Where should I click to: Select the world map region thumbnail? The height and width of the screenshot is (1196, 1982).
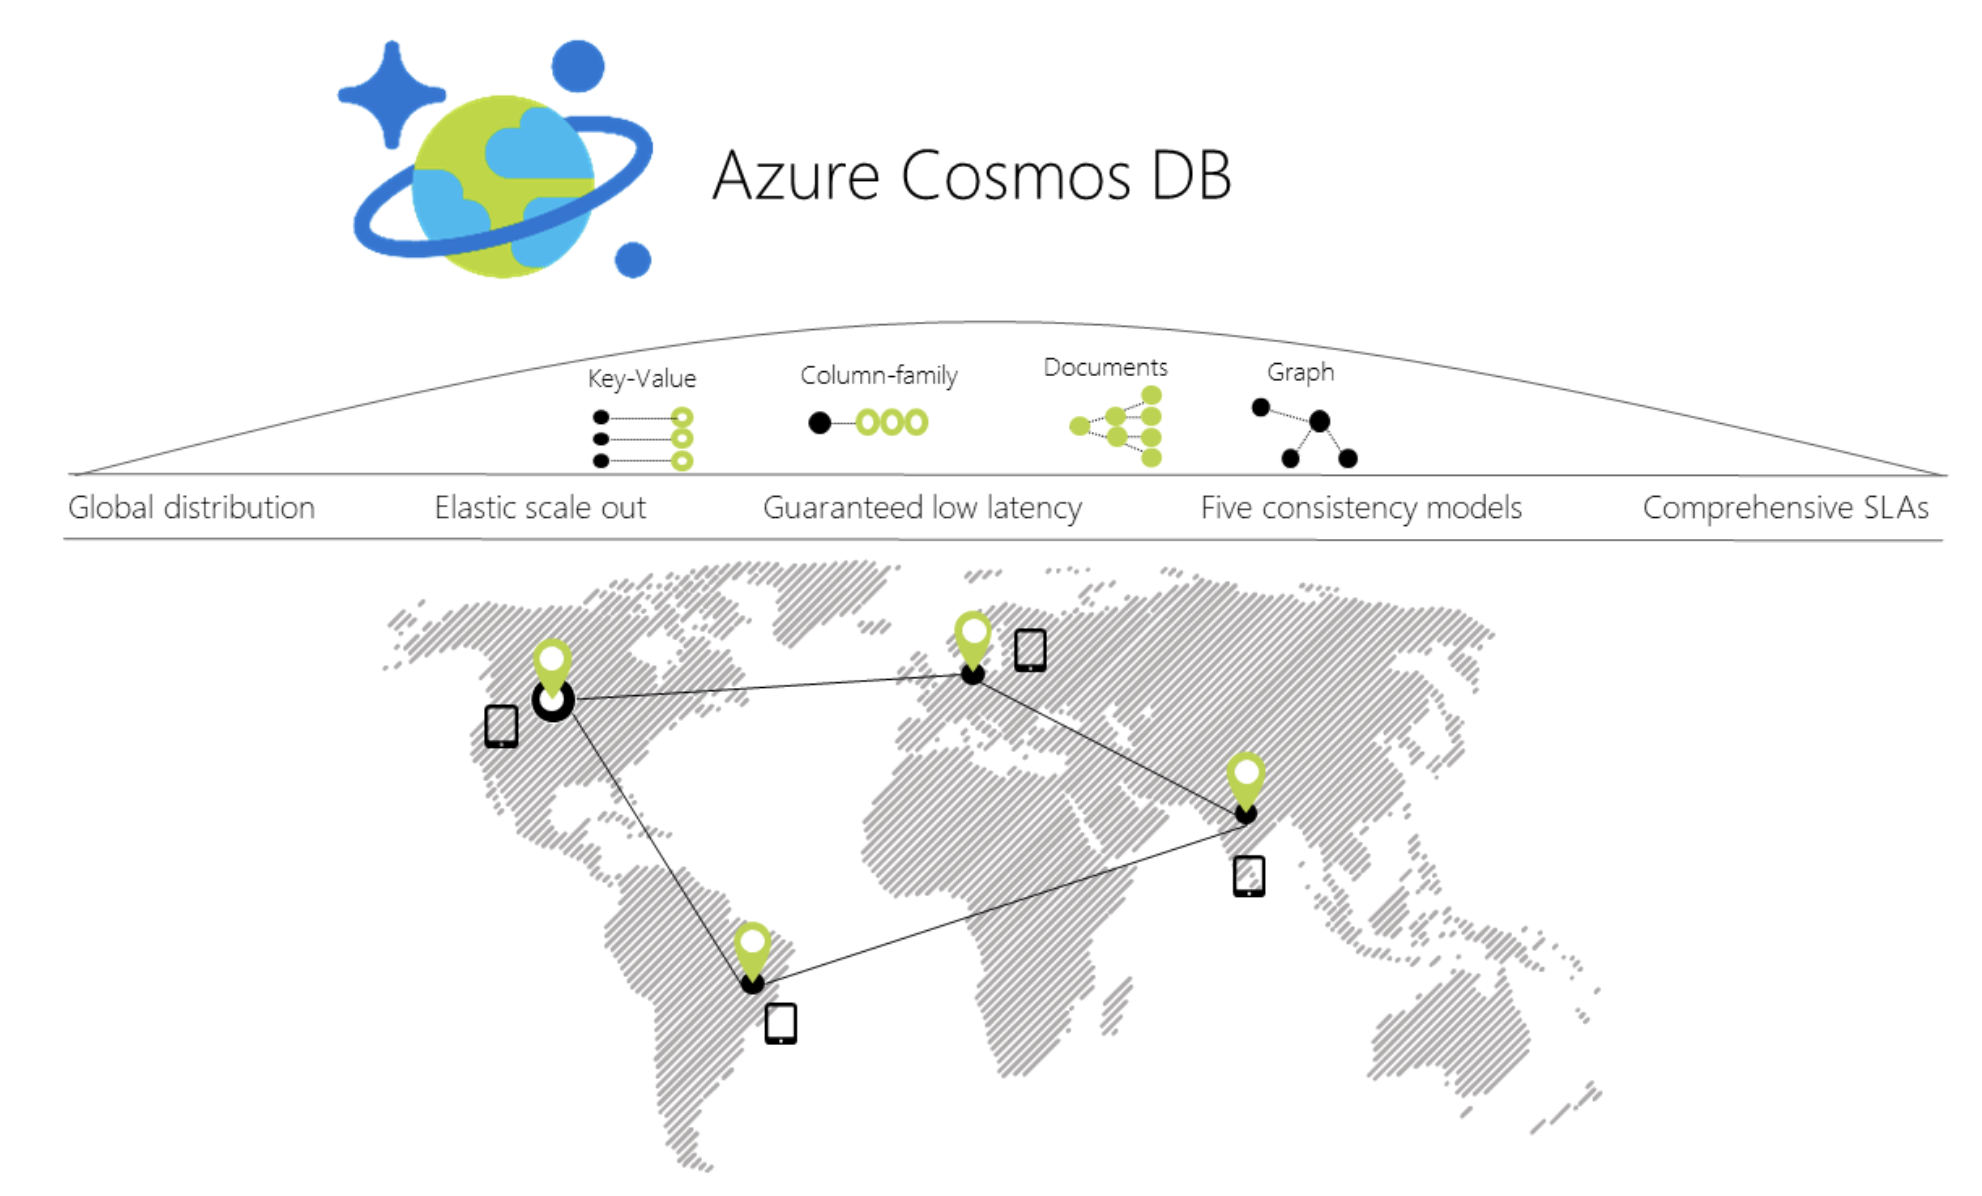[991, 849]
